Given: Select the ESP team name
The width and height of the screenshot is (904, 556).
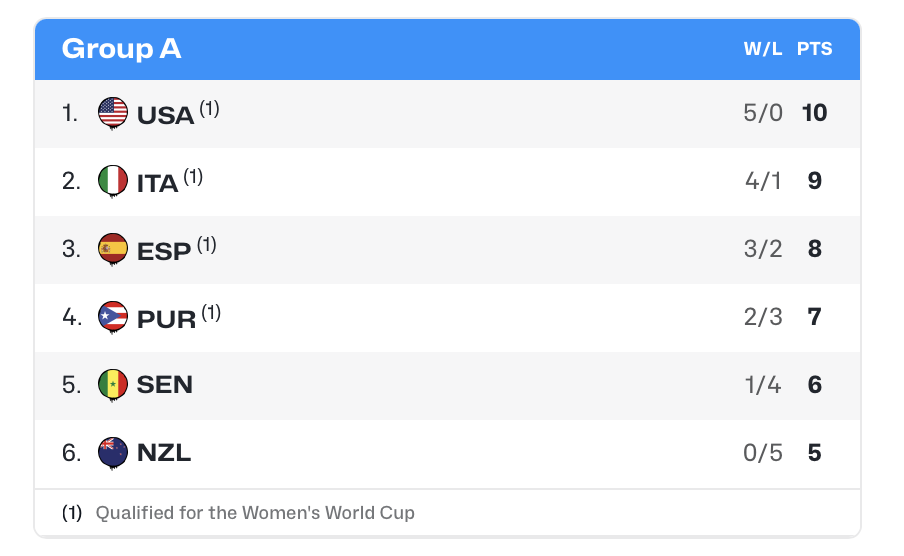Looking at the screenshot, I should 163,251.
